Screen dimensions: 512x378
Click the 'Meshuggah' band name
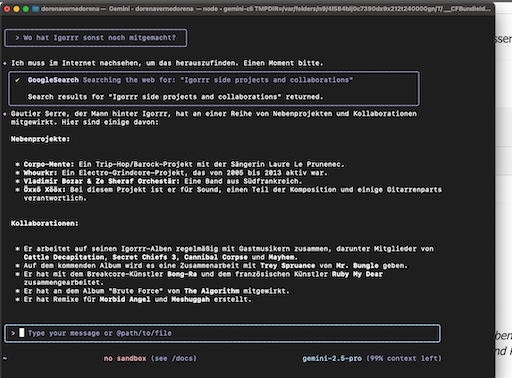click(x=190, y=299)
